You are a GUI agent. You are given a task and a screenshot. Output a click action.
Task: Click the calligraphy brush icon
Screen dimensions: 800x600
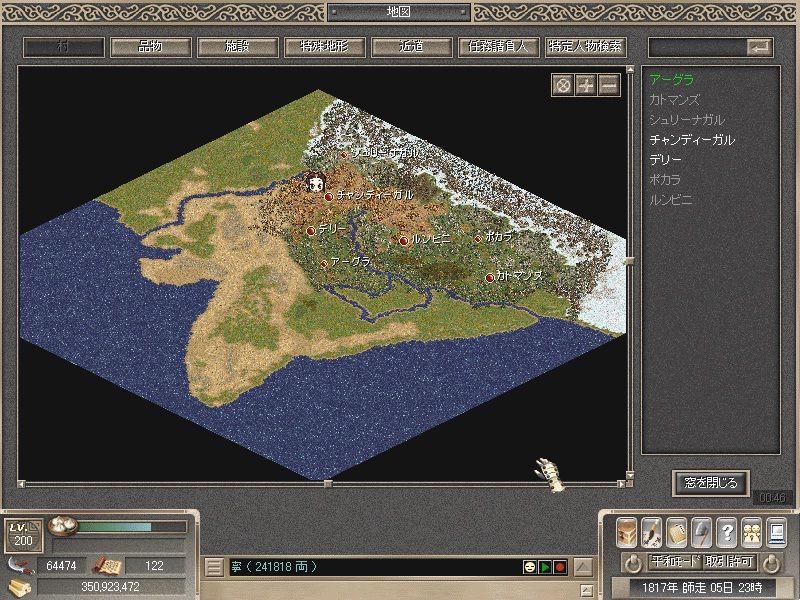tap(652, 532)
